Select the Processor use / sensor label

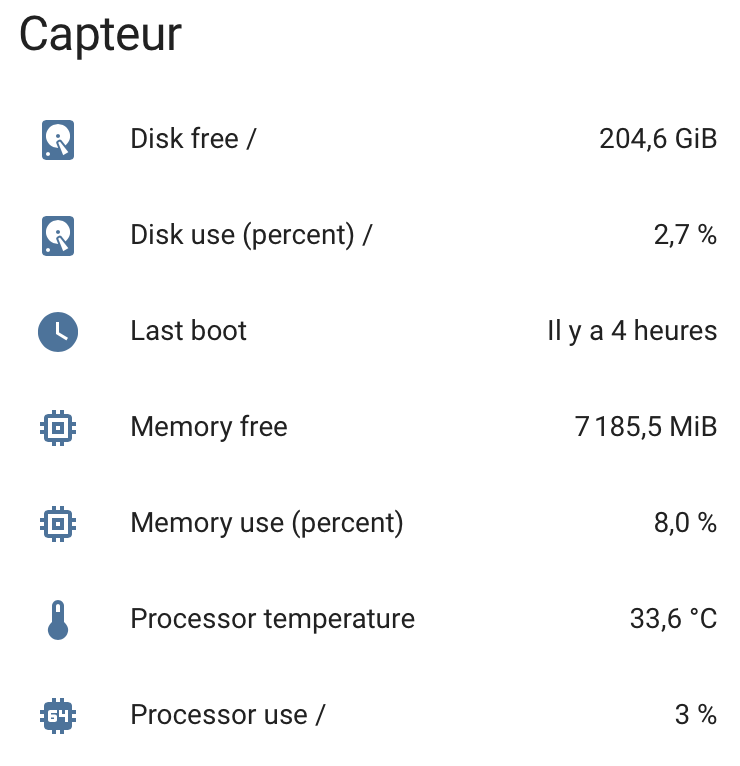coord(227,715)
